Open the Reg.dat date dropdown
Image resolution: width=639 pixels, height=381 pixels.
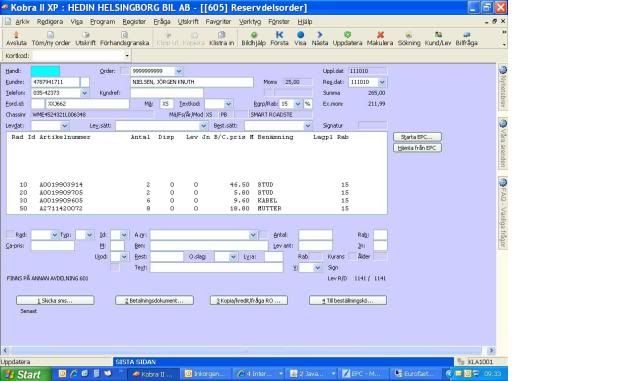381,82
